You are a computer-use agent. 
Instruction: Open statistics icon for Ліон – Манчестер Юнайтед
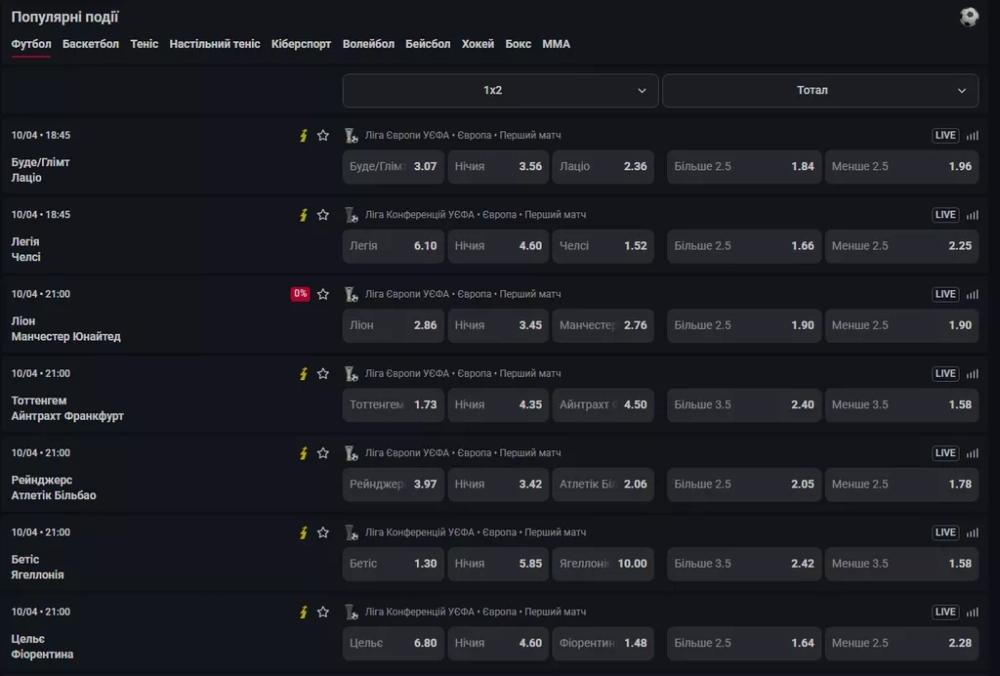pos(972,294)
